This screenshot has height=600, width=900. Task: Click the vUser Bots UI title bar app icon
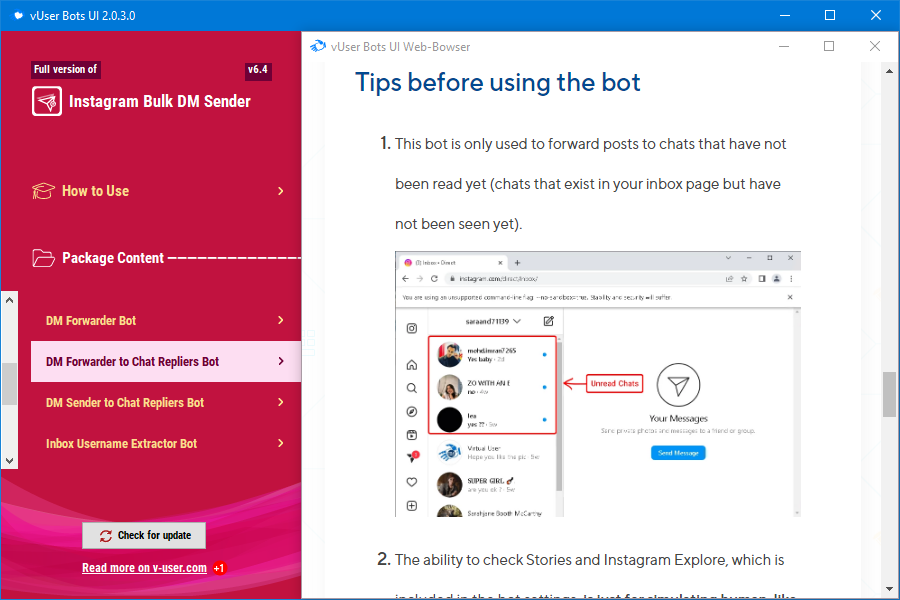[x=18, y=16]
